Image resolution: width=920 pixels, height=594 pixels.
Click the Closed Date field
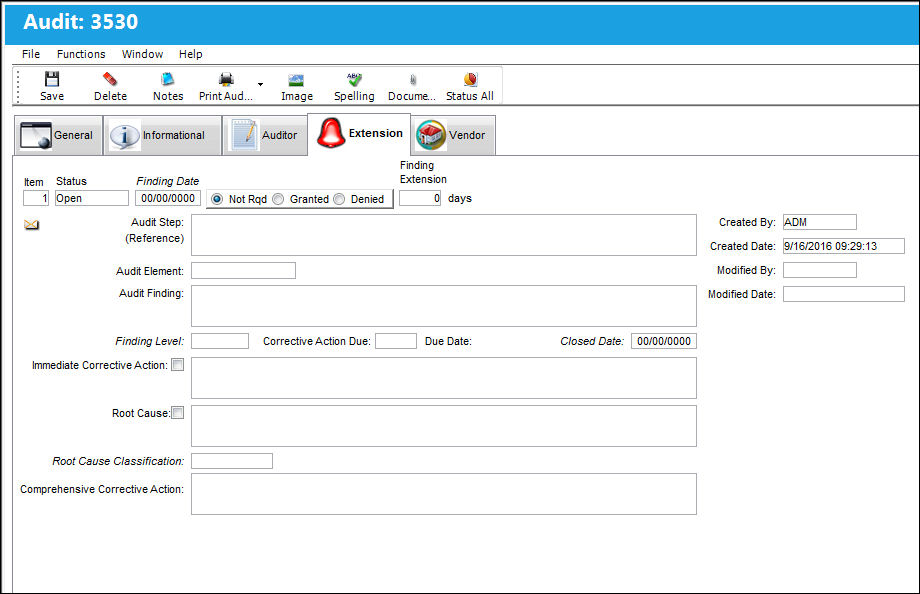(664, 341)
